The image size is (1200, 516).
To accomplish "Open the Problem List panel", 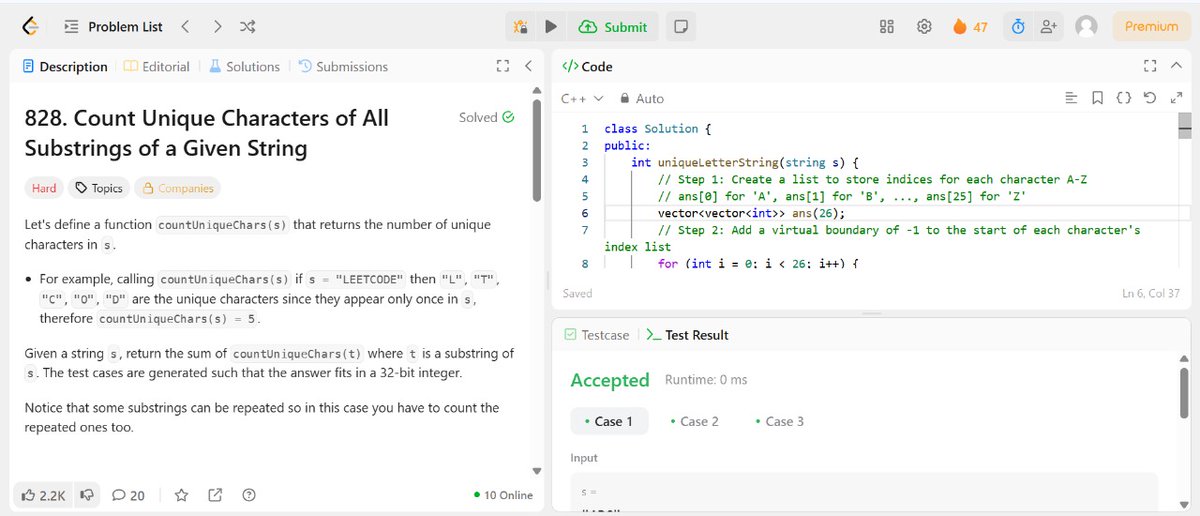I will (x=113, y=27).
